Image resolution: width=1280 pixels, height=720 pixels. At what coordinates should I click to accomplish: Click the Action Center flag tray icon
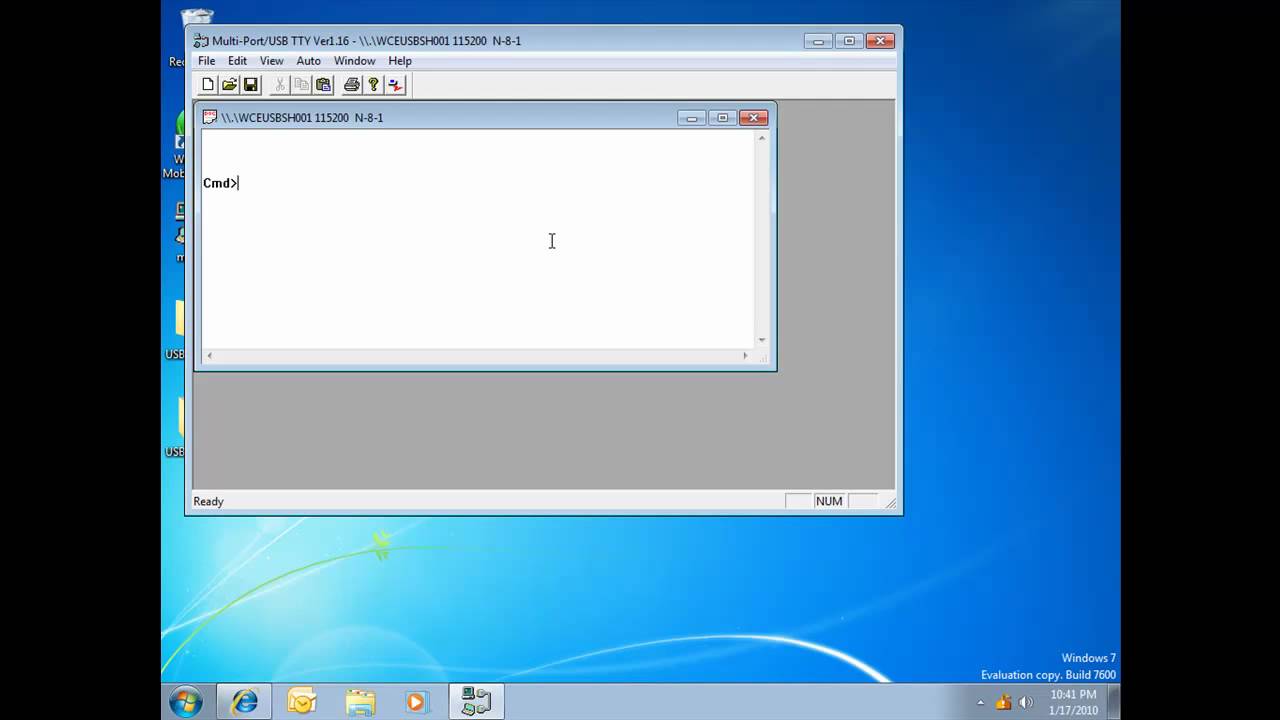click(x=1004, y=702)
